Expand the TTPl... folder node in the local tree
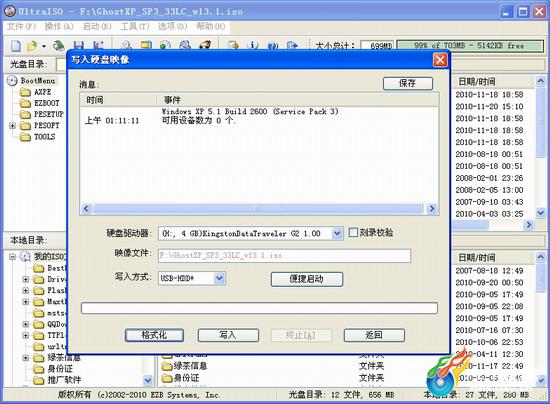This screenshot has height=404, width=550. 26,336
